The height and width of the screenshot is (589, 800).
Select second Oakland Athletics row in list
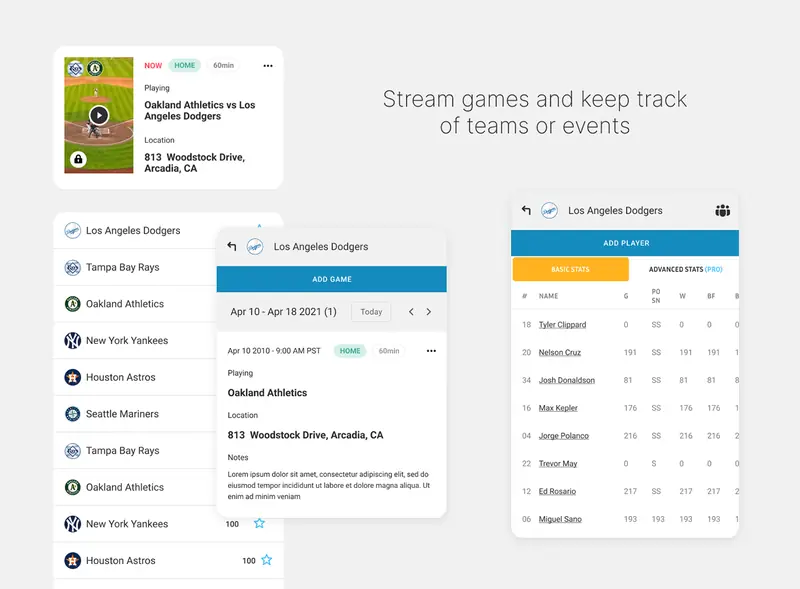pos(135,487)
